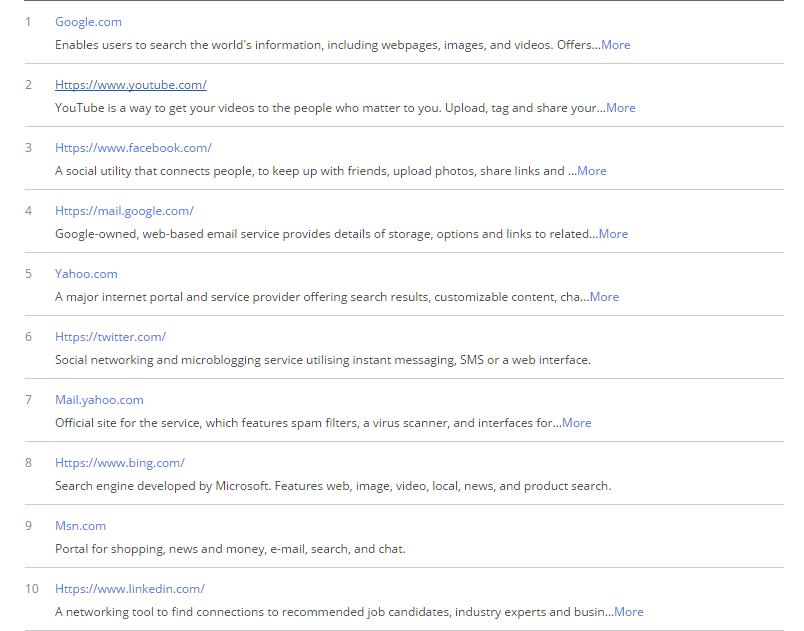The width and height of the screenshot is (804, 631).
Task: Open the Https://www.youtube.com/ link
Action: tap(131, 85)
